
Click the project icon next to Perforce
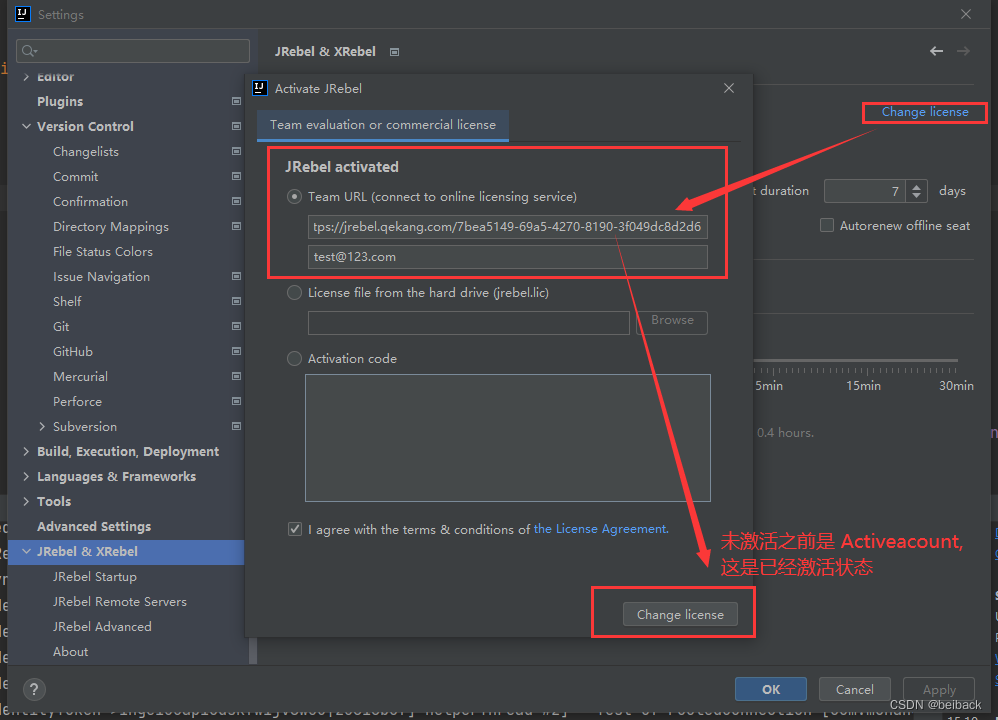(x=236, y=401)
